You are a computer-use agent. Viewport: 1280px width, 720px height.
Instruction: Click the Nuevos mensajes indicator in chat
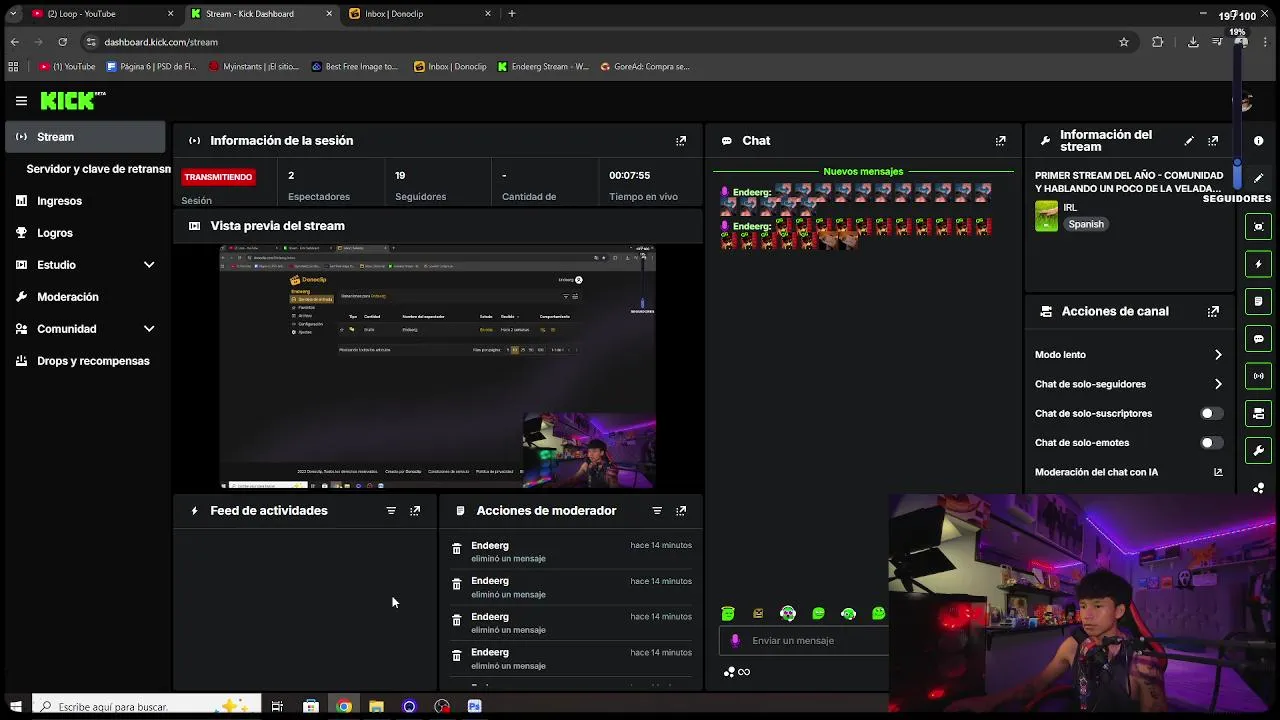pyautogui.click(x=863, y=172)
